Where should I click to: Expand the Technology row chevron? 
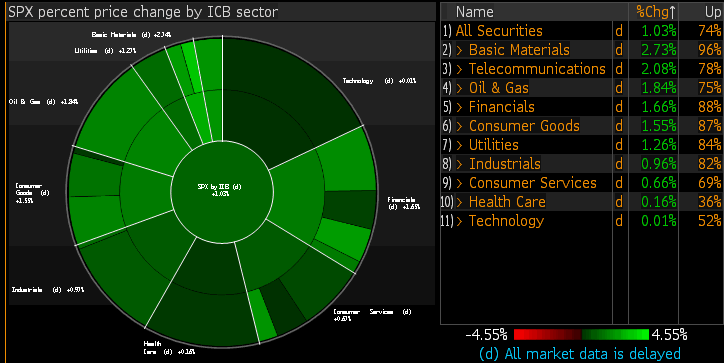pos(459,221)
